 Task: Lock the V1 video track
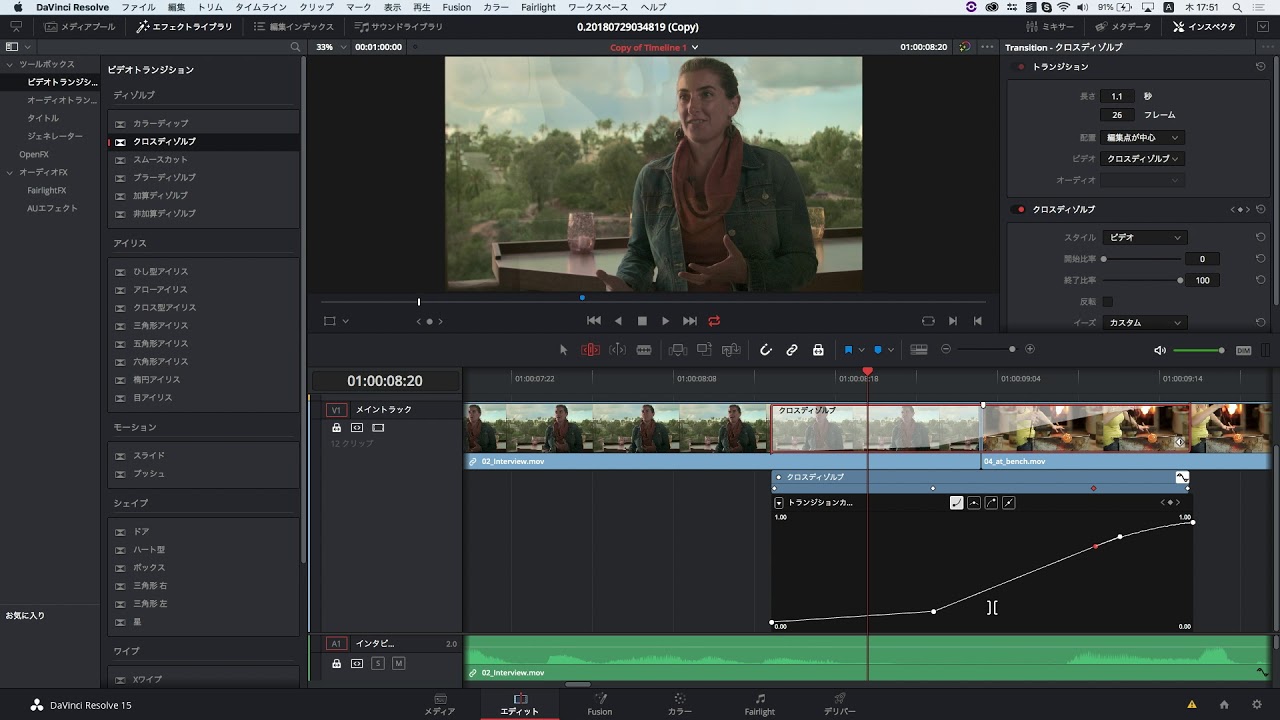[336, 428]
